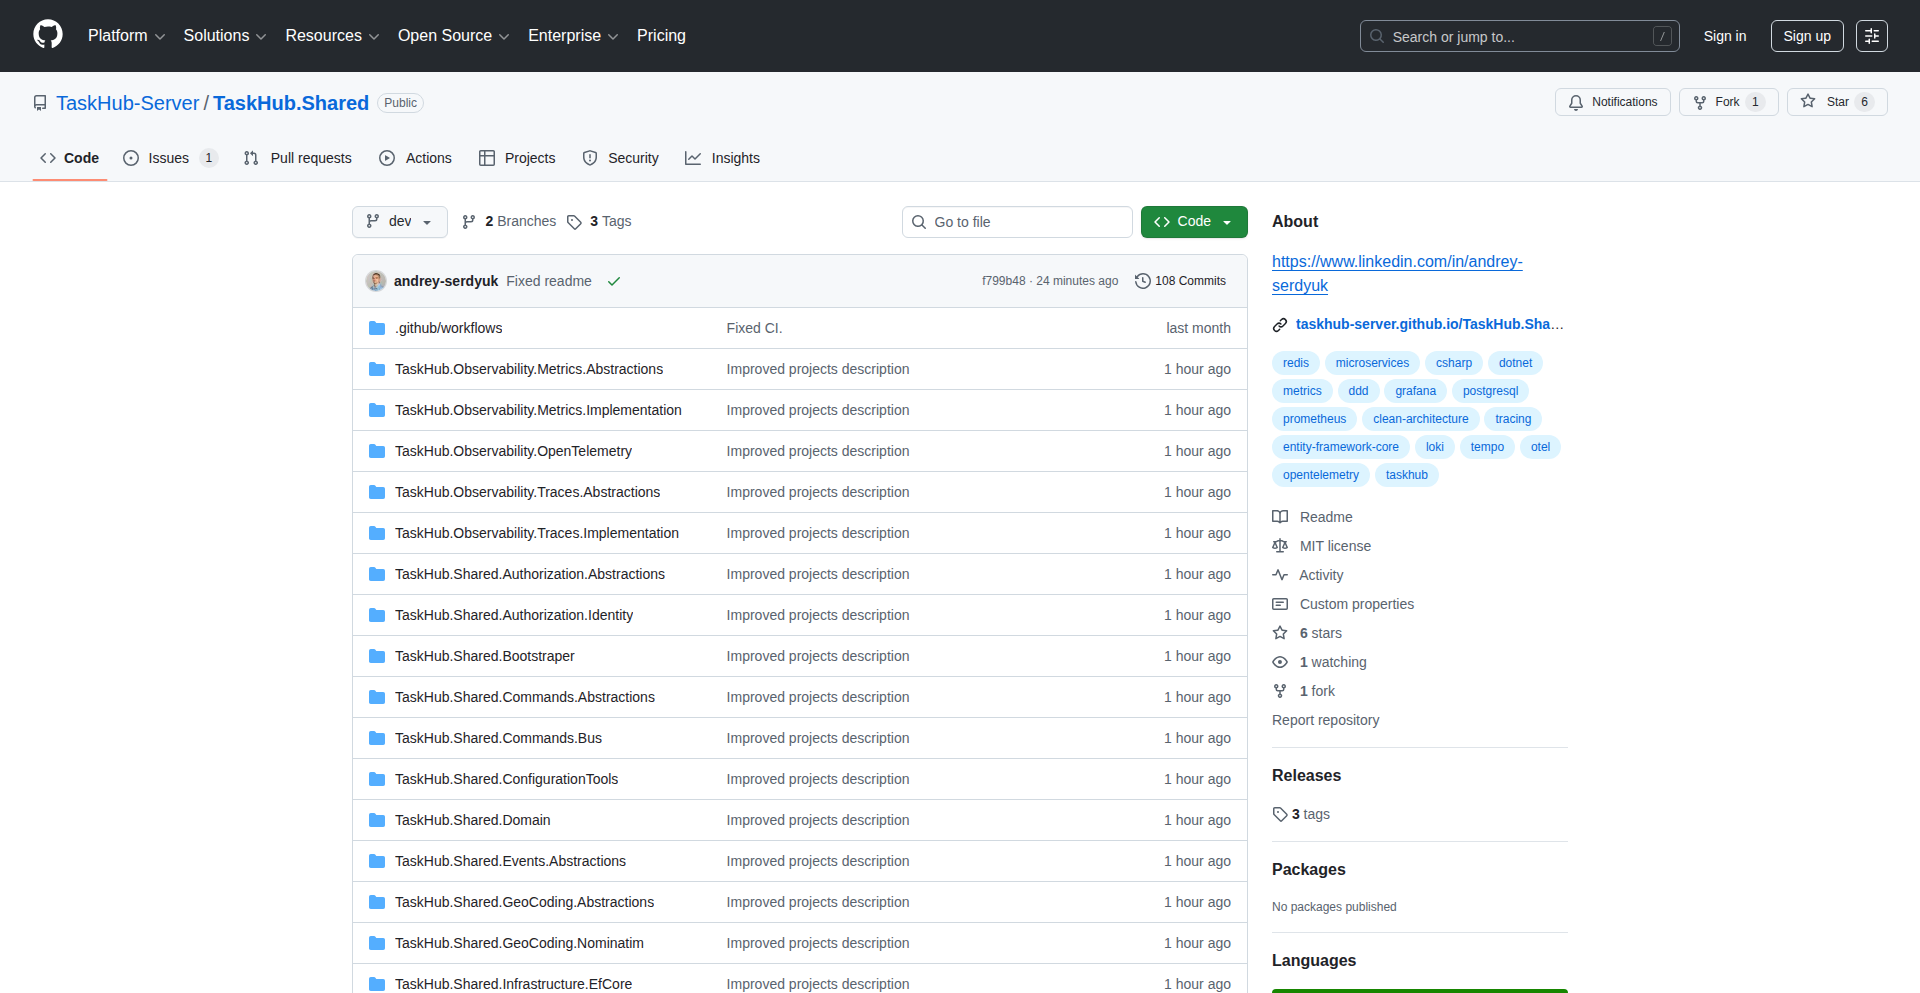Switch to the Issues tab
This screenshot has height=993, width=1920.
pos(168,158)
